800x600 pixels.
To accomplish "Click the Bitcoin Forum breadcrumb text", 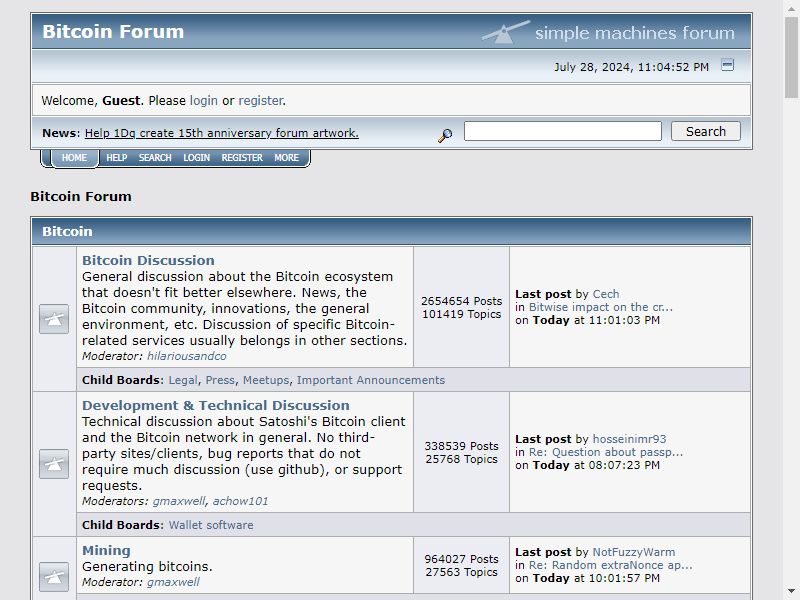I will click(81, 196).
